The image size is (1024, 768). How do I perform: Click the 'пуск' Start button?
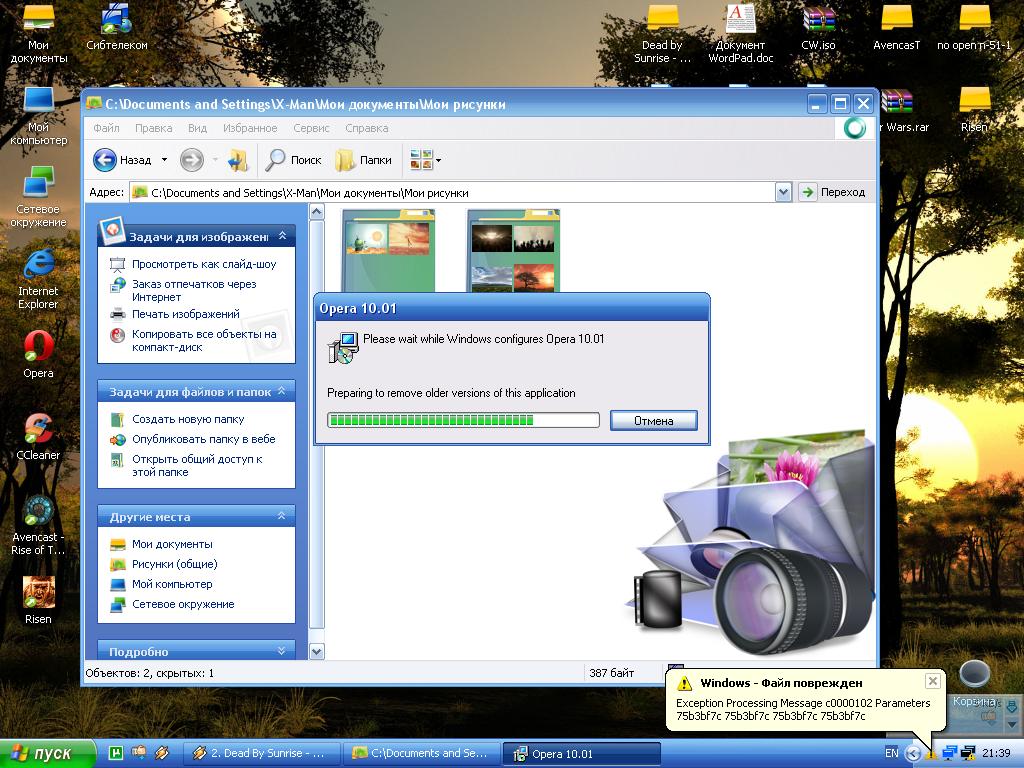pos(47,753)
